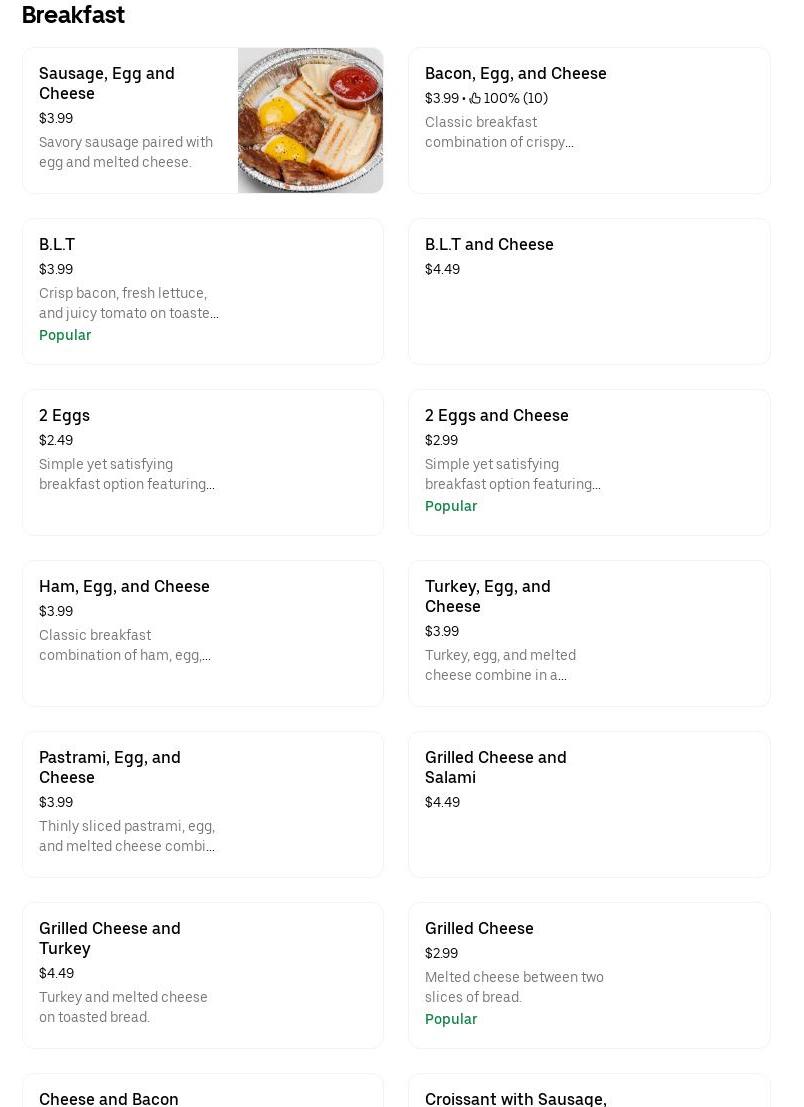Click the thumbs-up rating icon on Bacon, Egg, and Cheese
Screen dimensions: 804x1107
(x=475, y=98)
